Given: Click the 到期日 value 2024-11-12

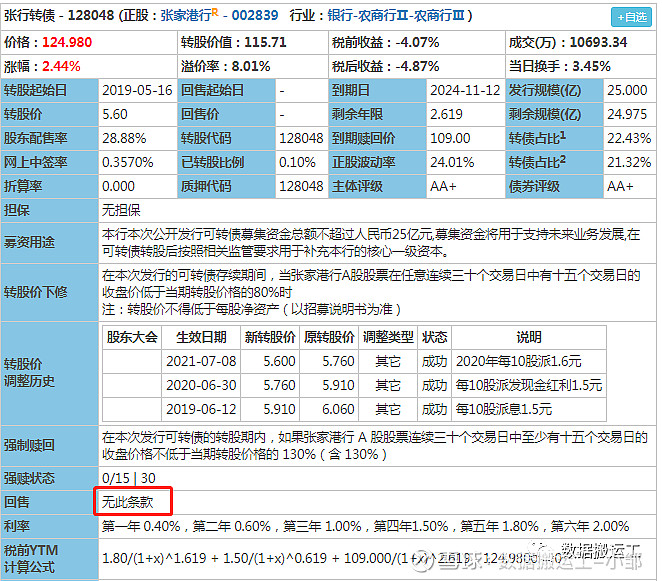Looking at the screenshot, I should click(465, 90).
